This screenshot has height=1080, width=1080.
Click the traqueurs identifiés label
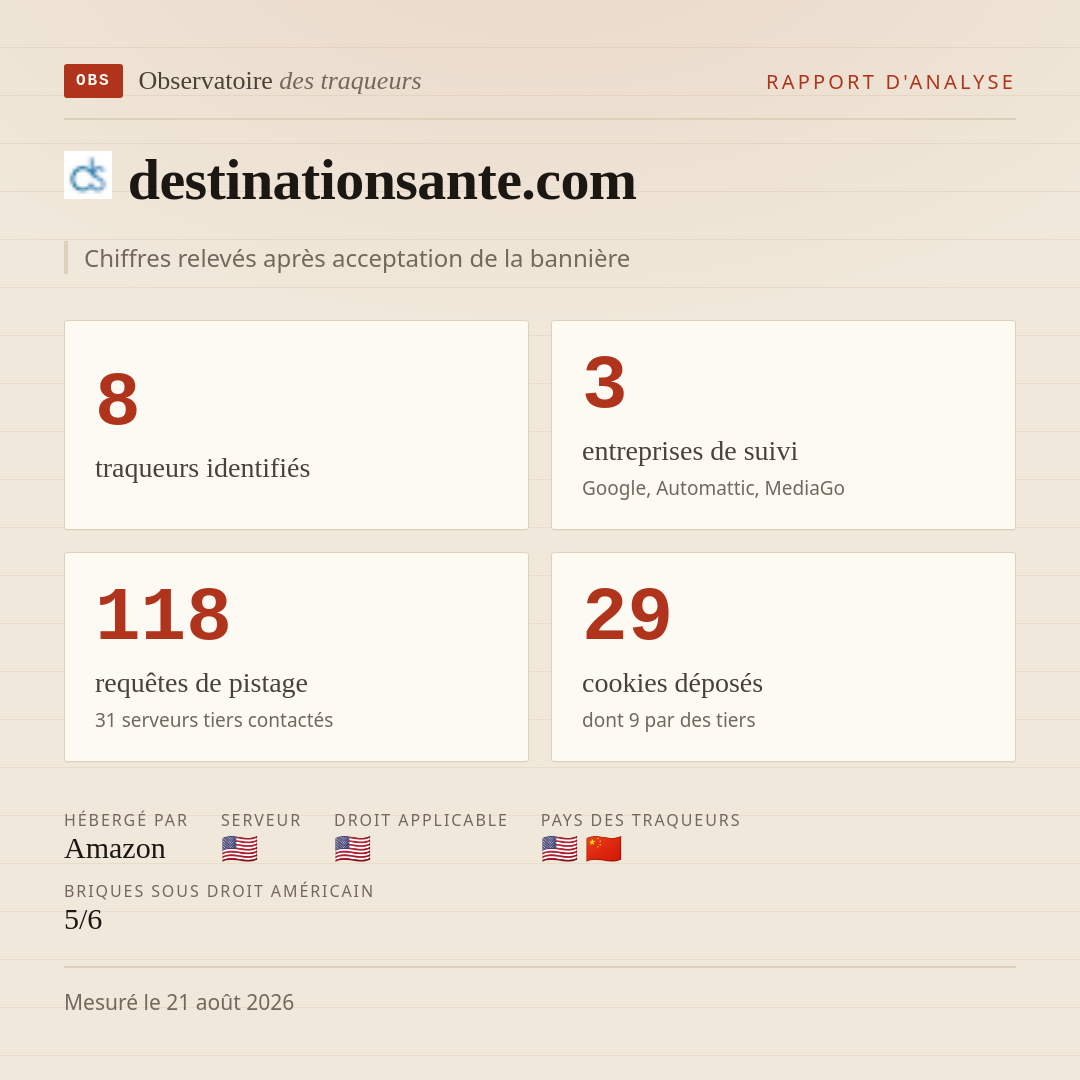pos(202,468)
